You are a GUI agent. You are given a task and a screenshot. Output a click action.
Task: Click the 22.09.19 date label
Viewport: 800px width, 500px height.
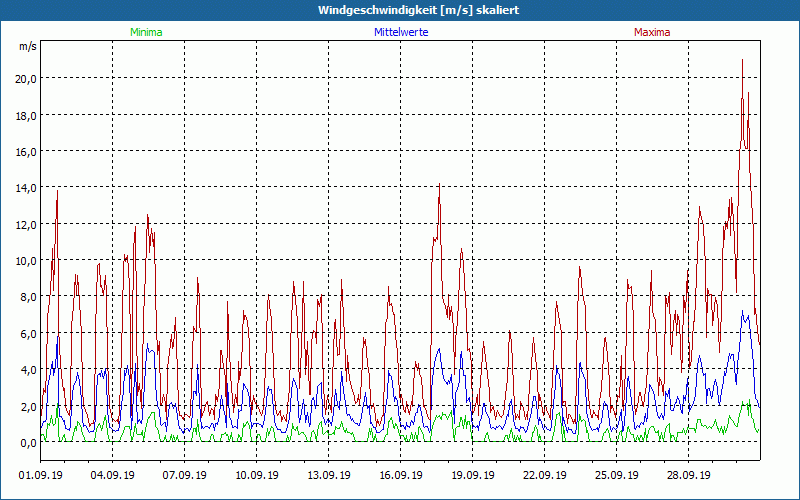[544, 476]
